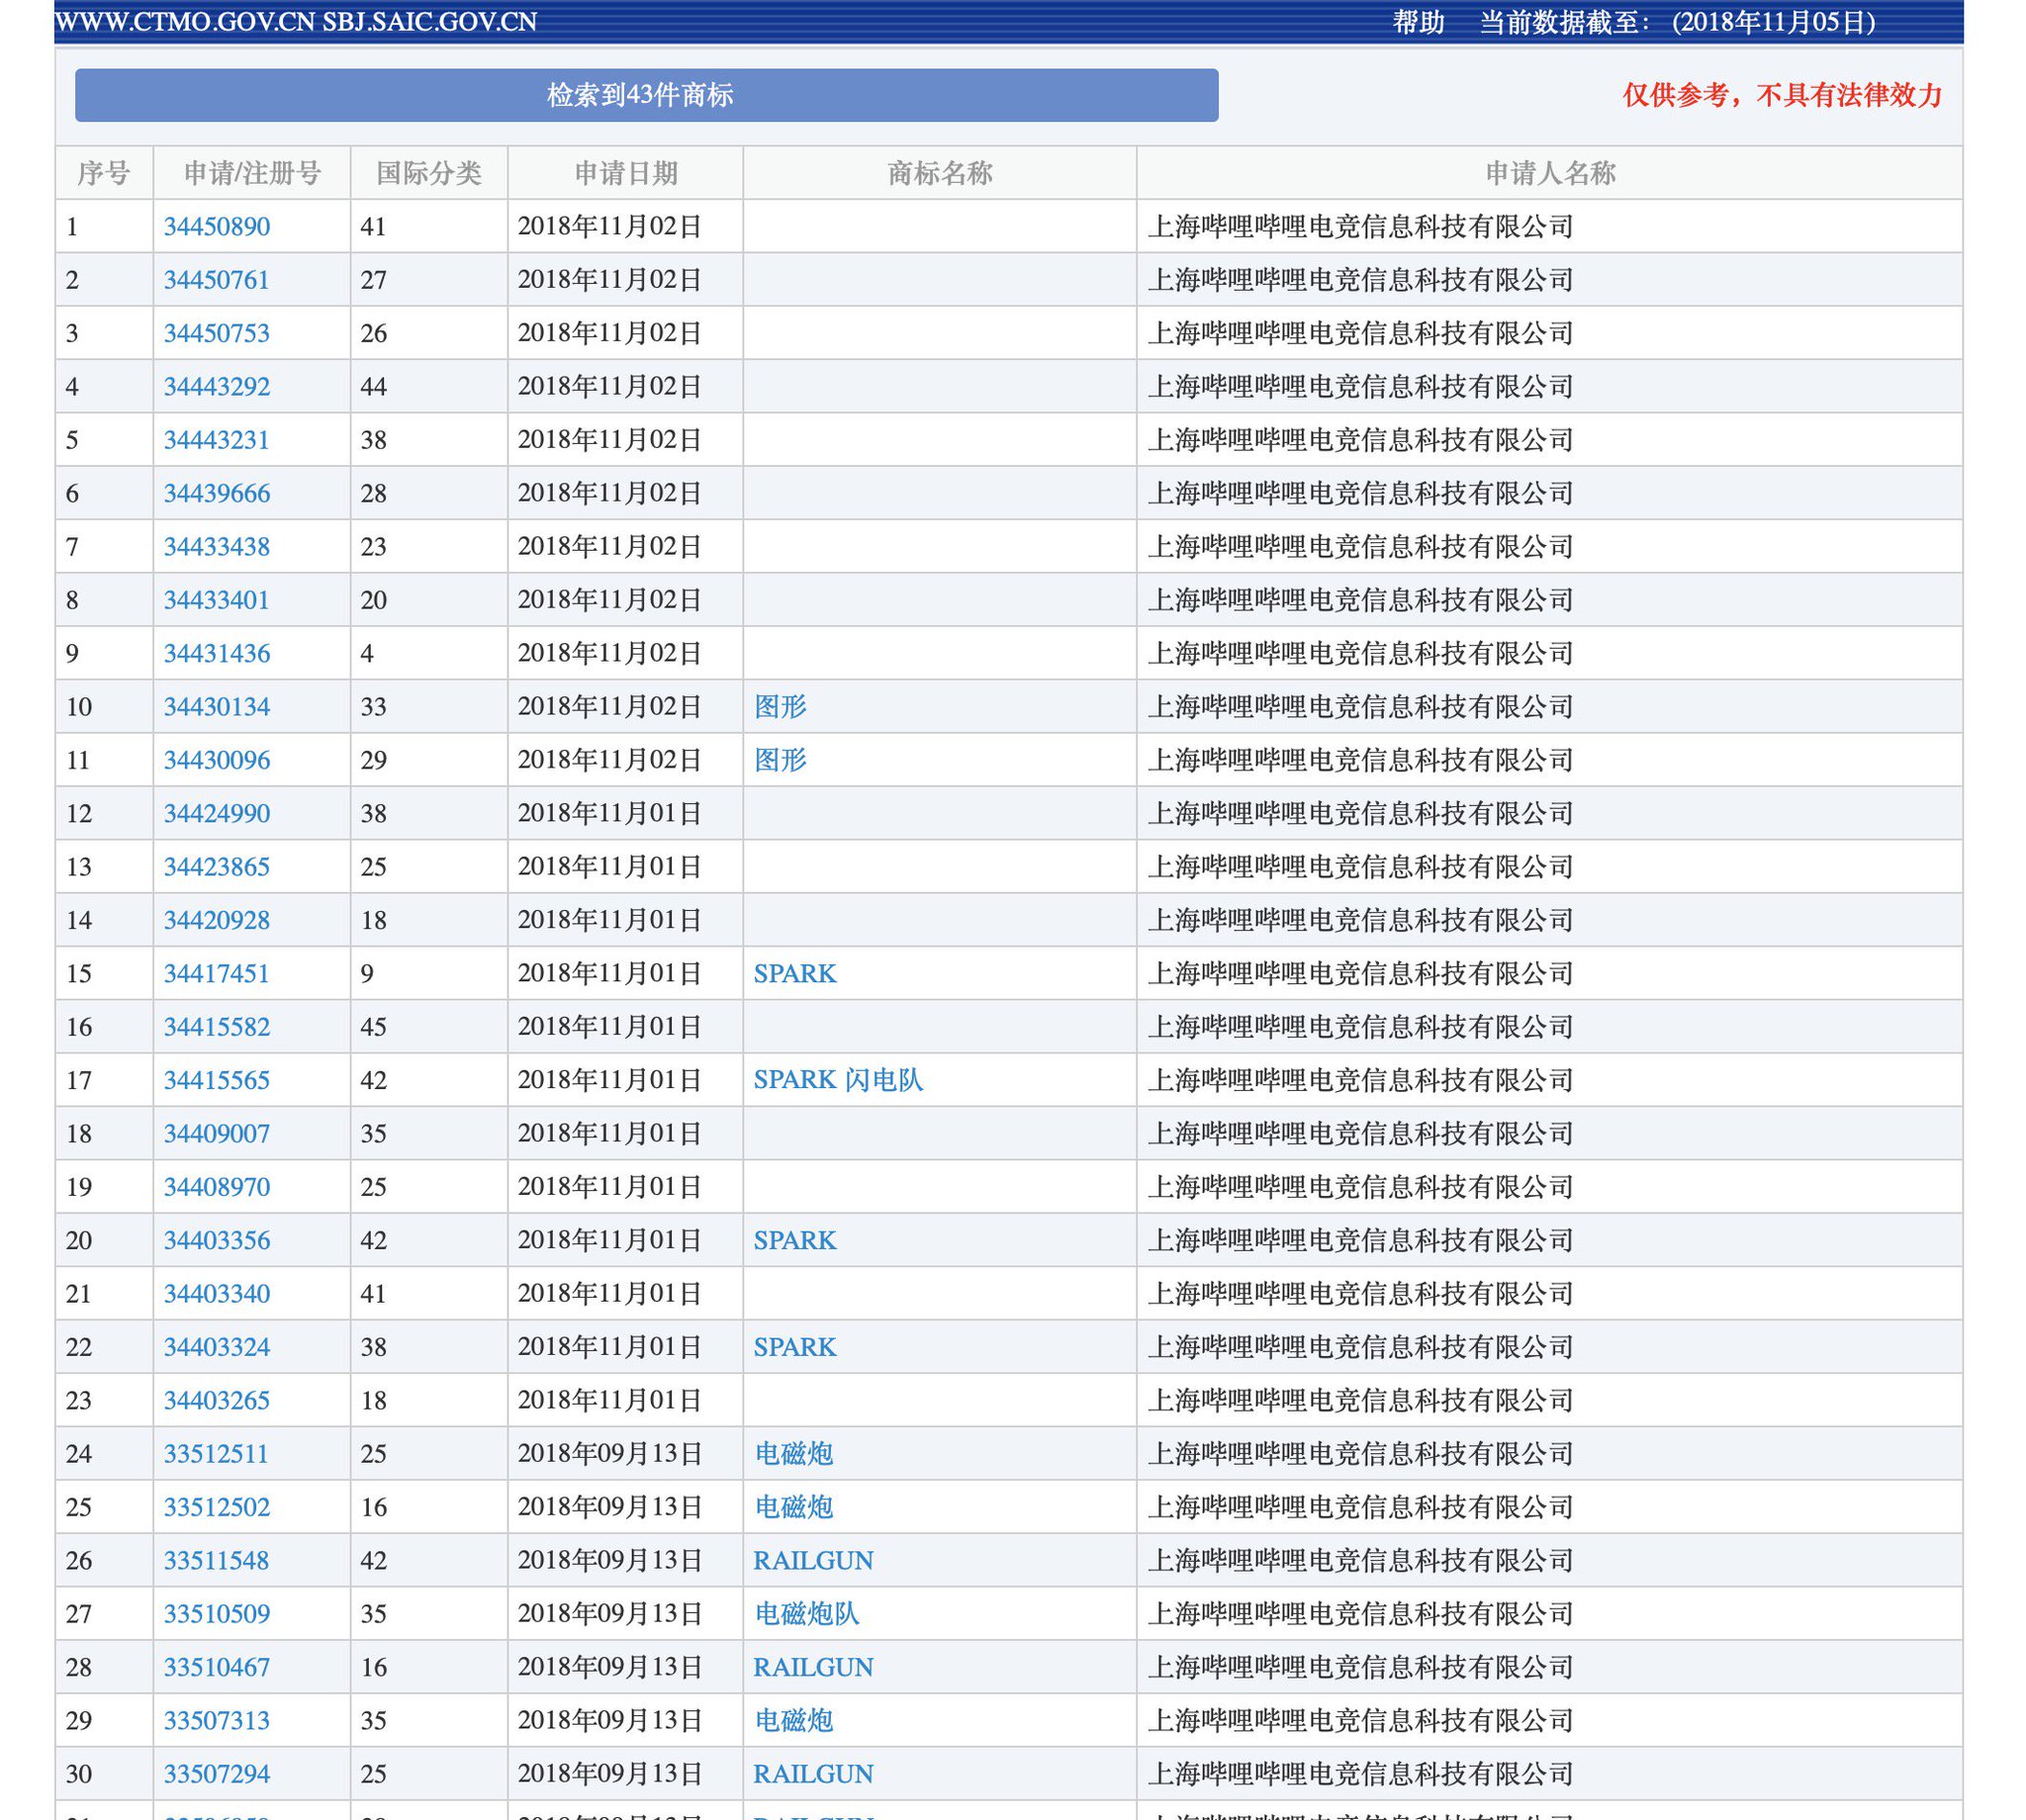Viewport: 2026px width, 1820px height.
Task: Open application number 34403324
Action: pyautogui.click(x=217, y=1347)
